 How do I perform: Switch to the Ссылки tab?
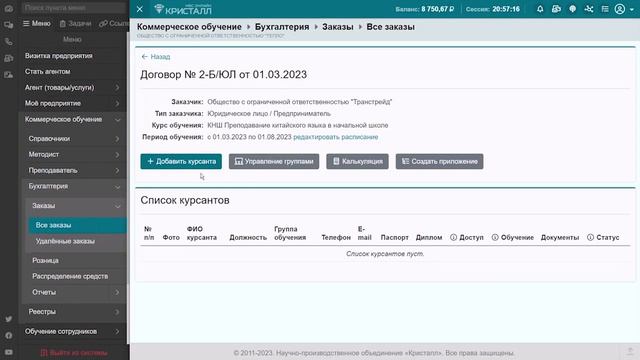tap(113, 24)
